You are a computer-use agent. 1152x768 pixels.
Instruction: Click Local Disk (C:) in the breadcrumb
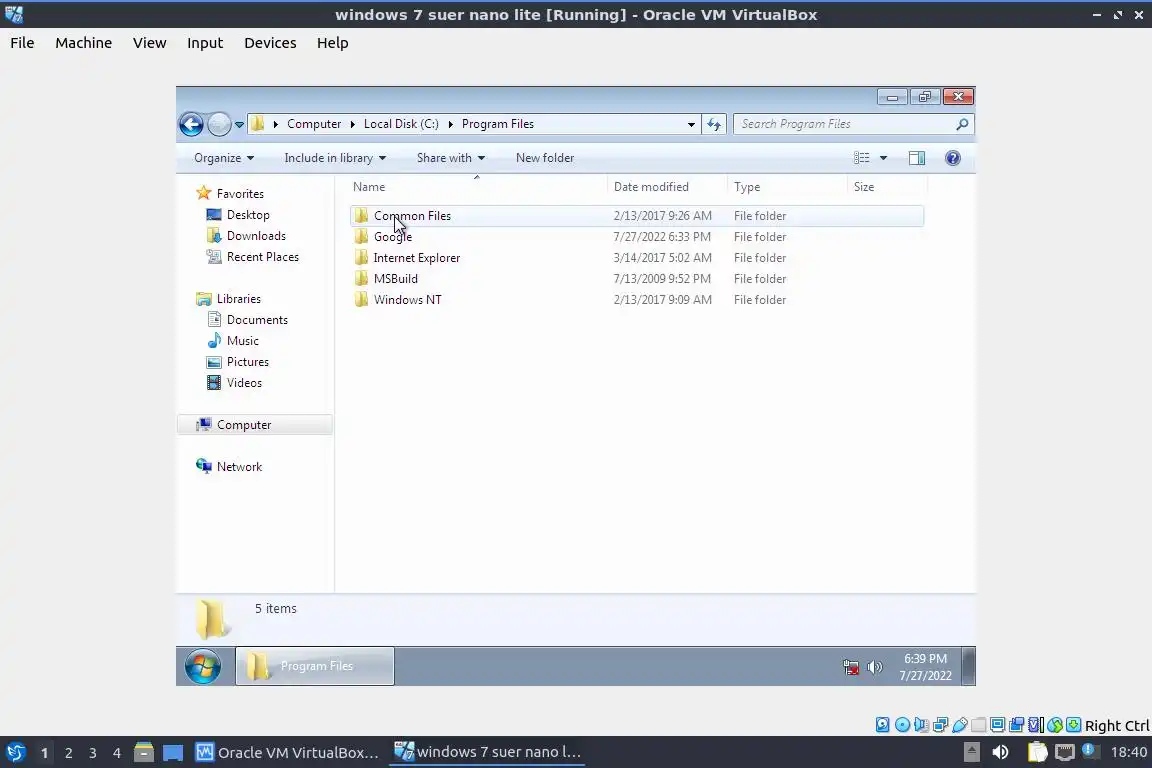tap(401, 123)
